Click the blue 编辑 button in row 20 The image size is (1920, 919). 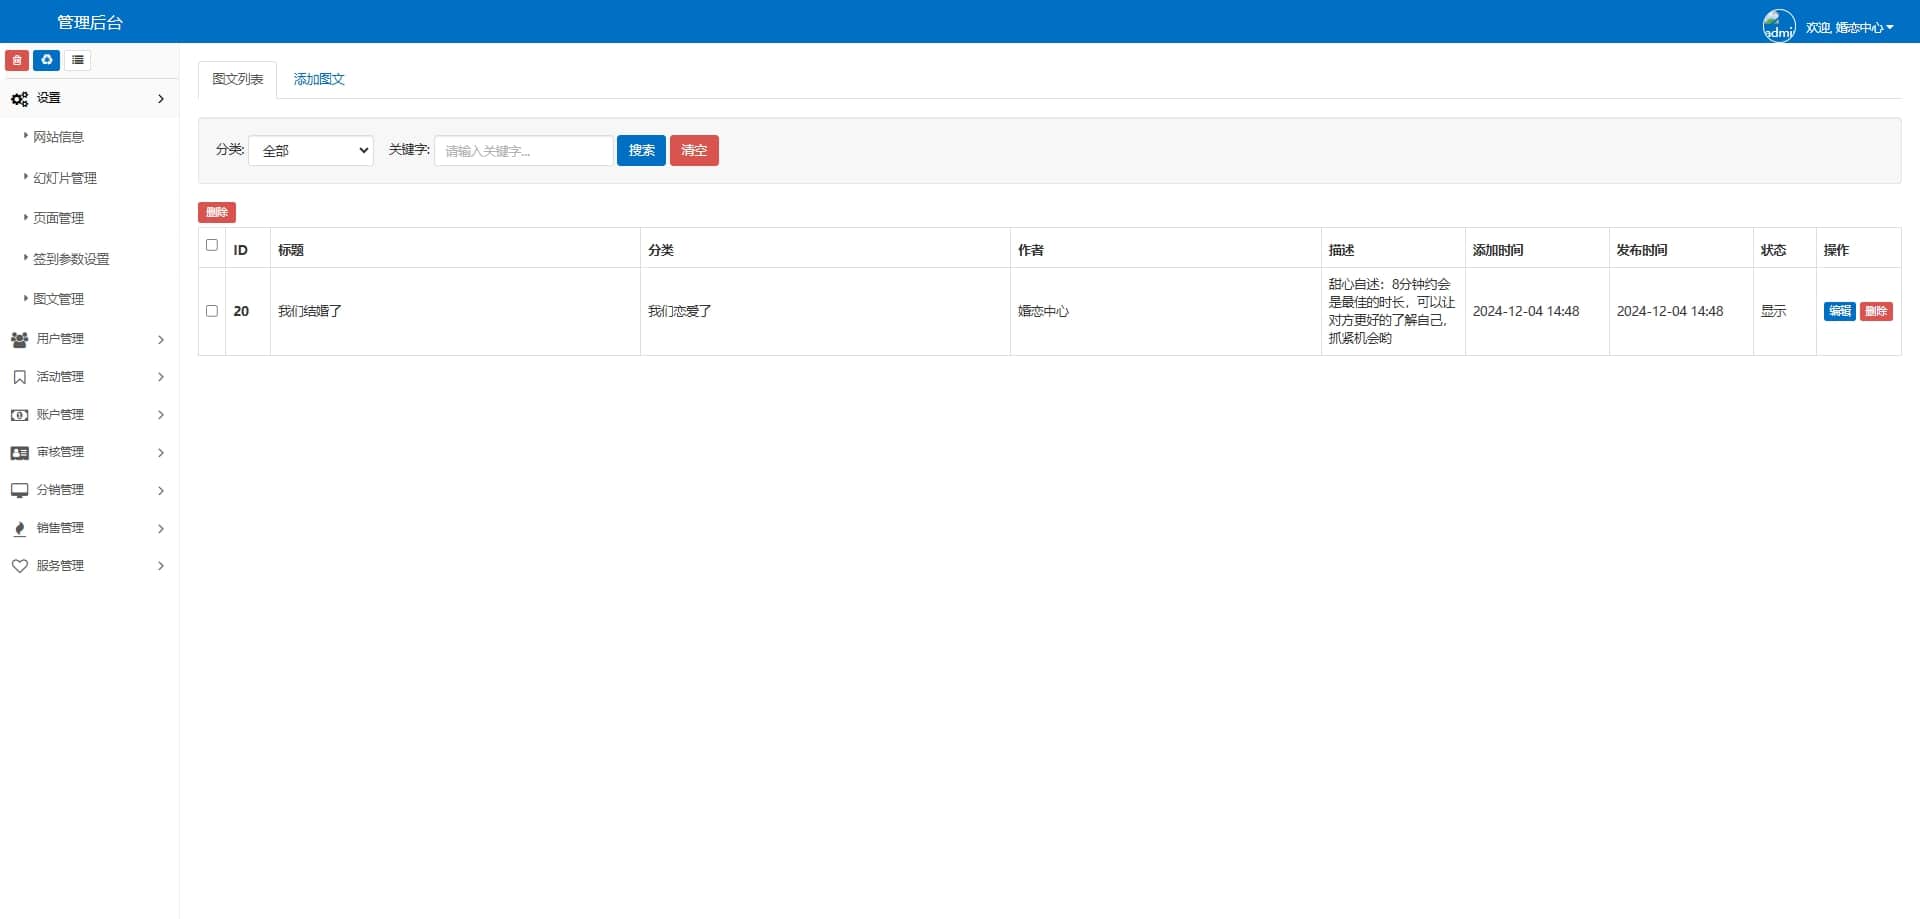point(1840,311)
